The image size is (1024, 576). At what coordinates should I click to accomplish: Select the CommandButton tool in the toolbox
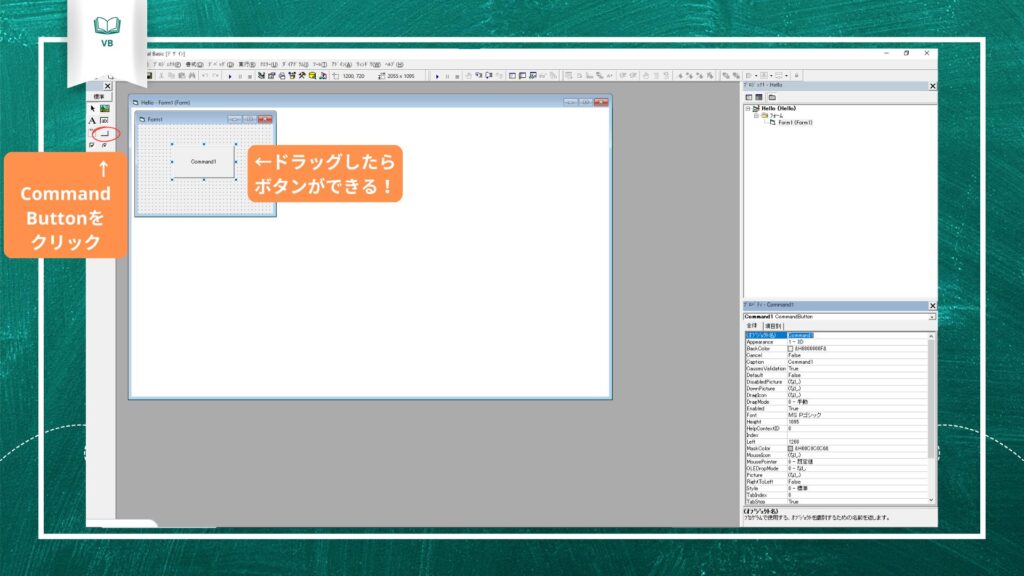pyautogui.click(x=104, y=133)
